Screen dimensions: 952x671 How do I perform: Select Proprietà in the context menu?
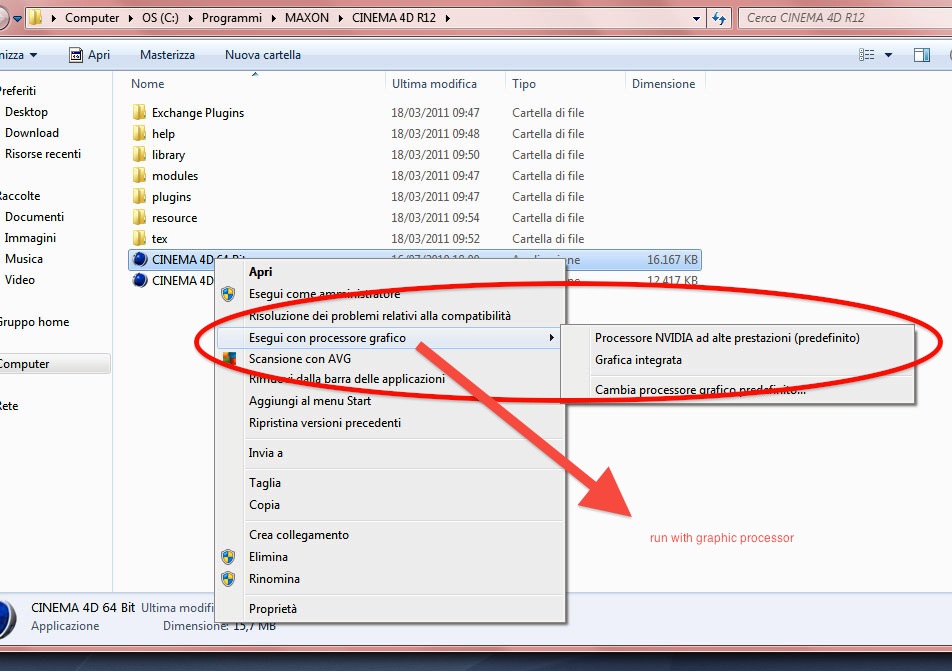(x=273, y=608)
